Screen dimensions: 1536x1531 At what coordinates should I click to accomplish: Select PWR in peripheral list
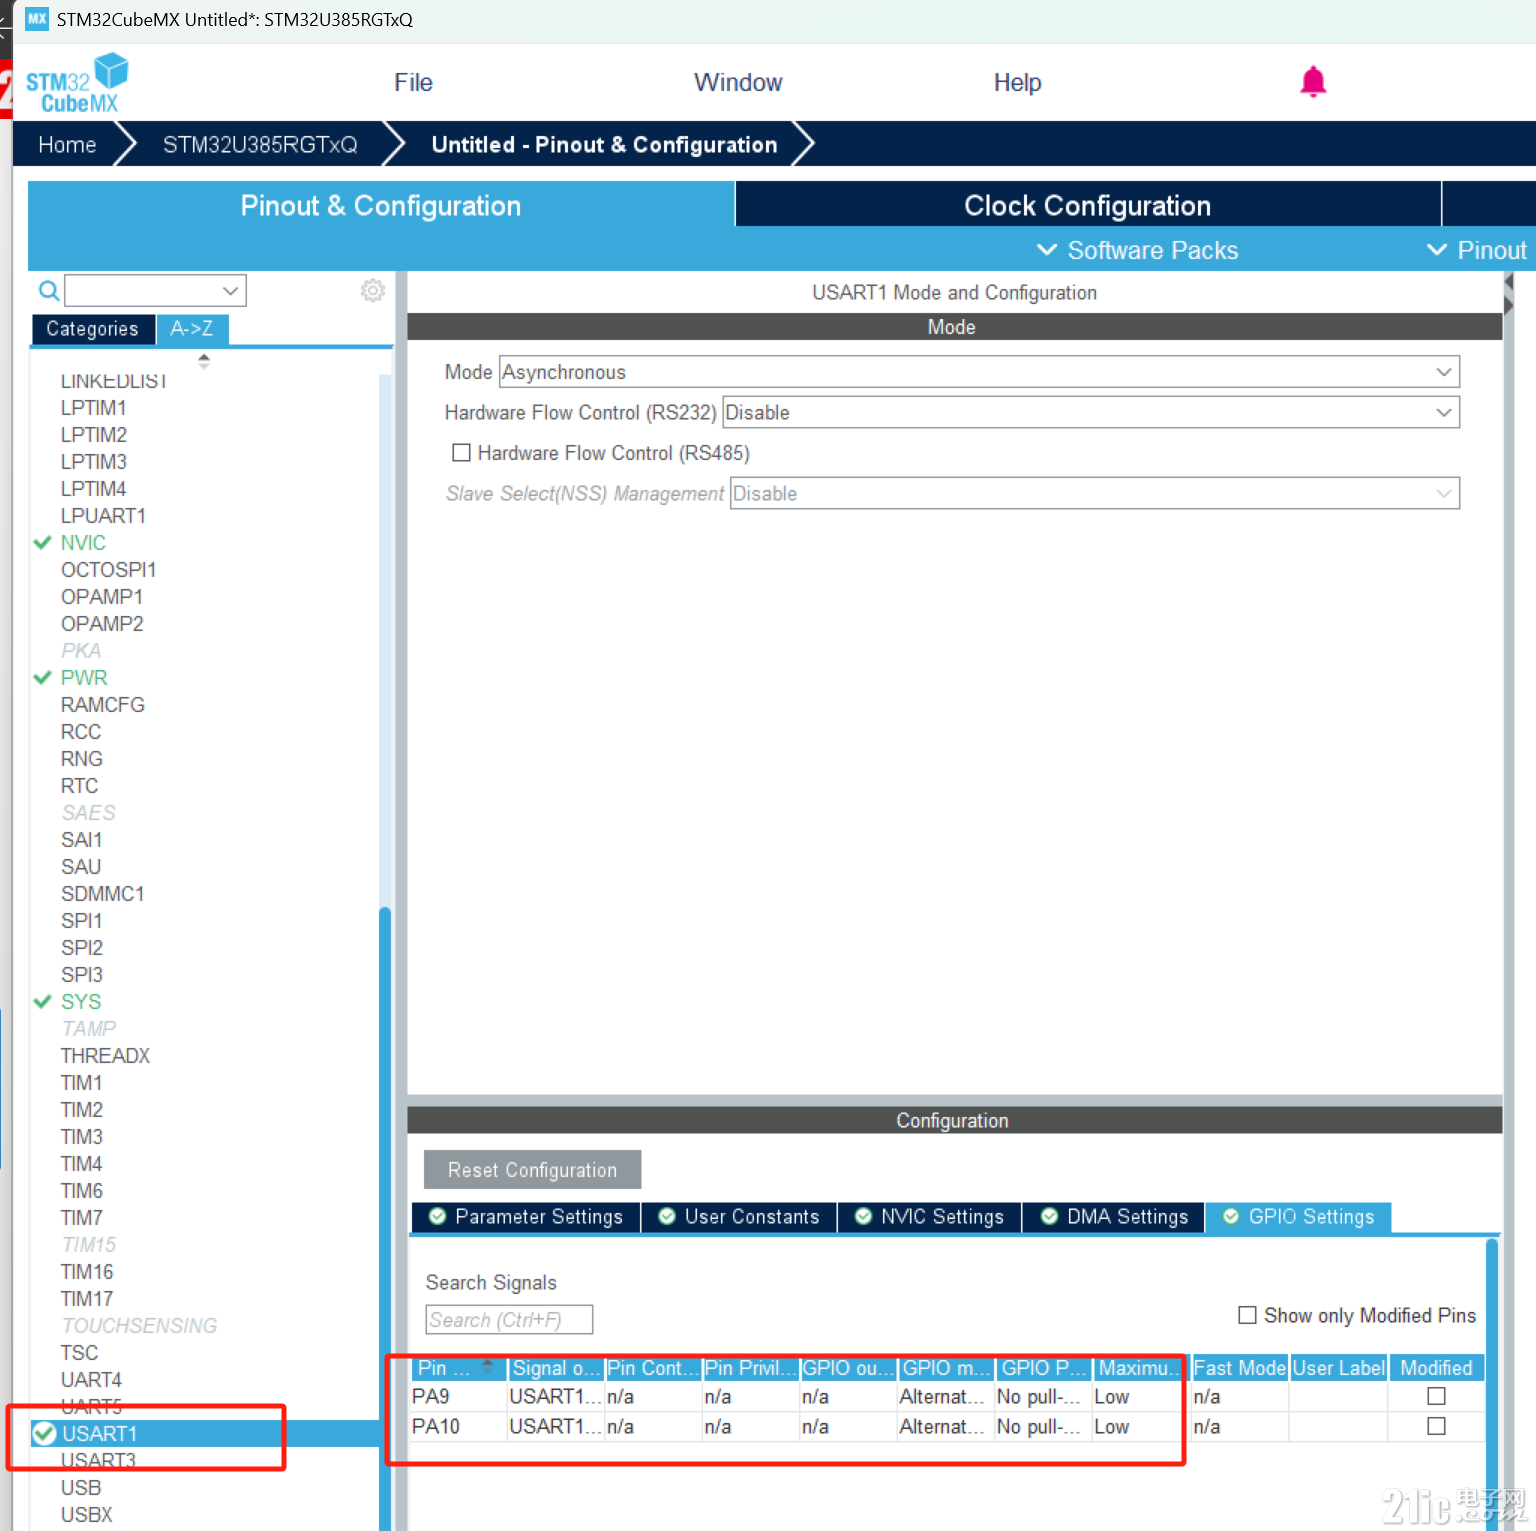[x=84, y=678]
